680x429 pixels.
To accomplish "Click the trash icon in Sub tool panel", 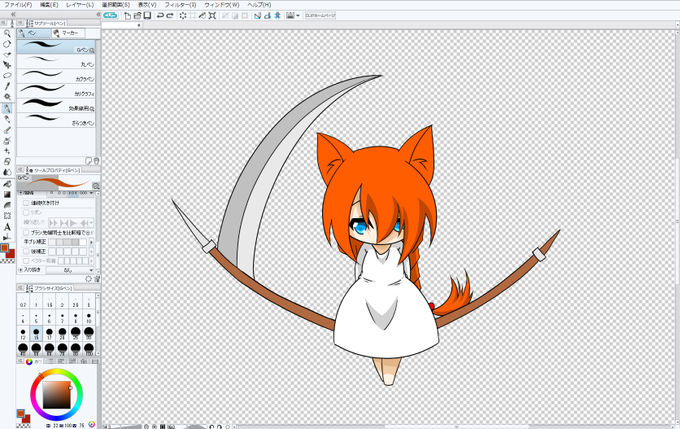I will coord(96,160).
